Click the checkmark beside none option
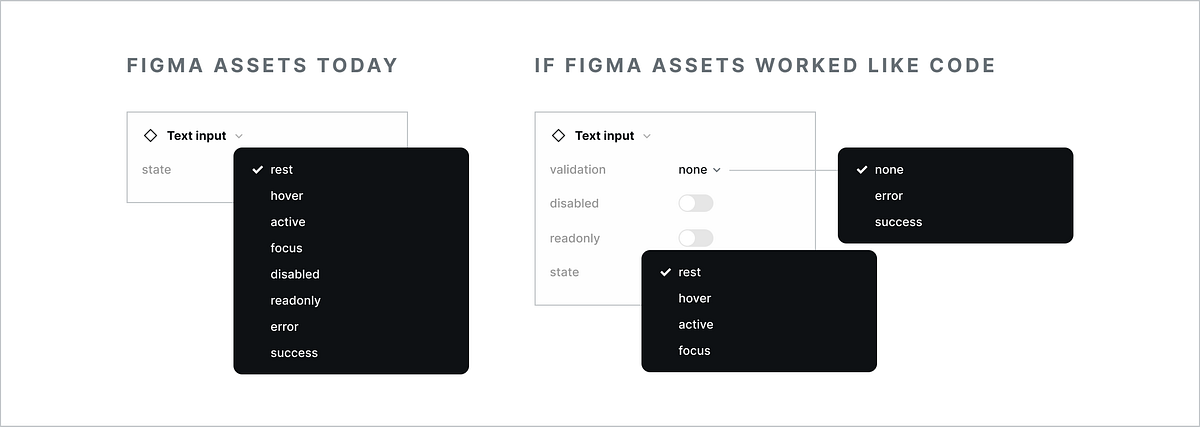Image resolution: width=1200 pixels, height=427 pixels. tap(862, 170)
